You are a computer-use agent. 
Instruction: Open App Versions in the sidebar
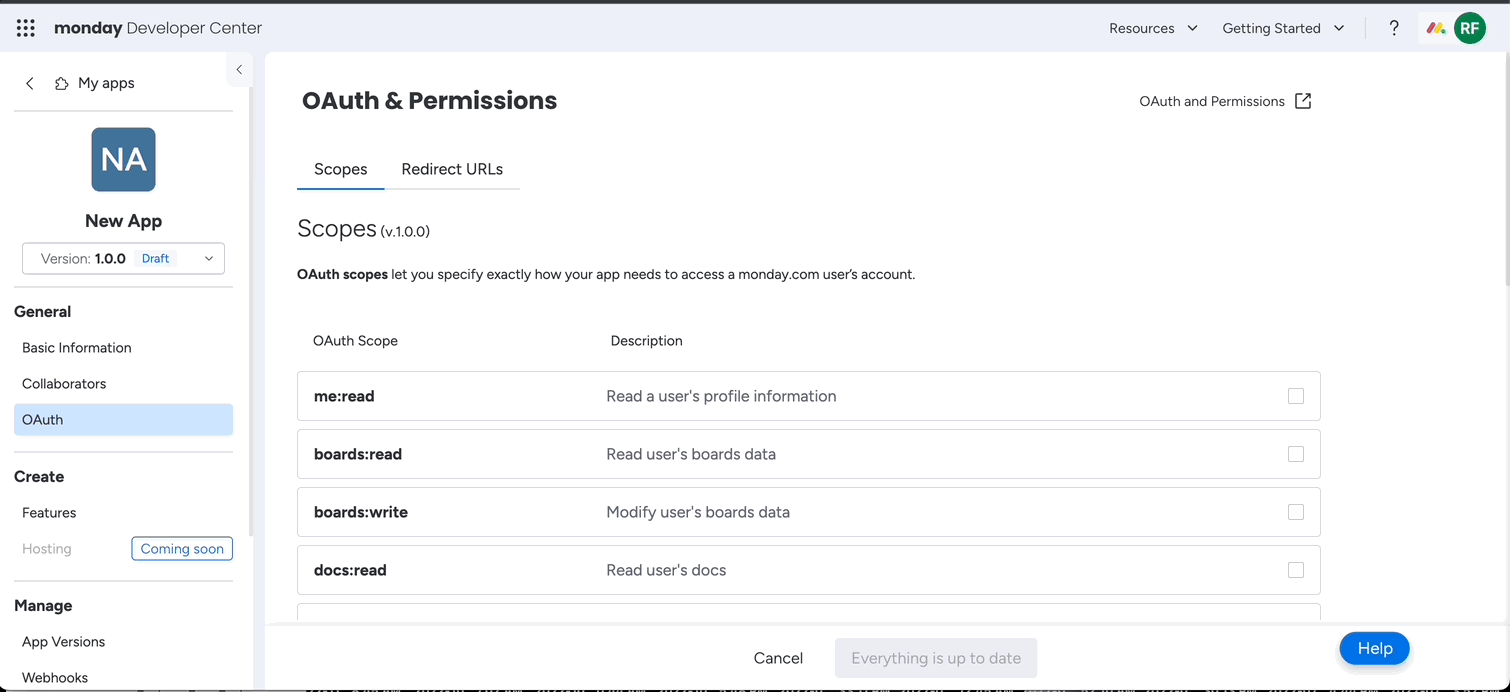click(x=64, y=642)
